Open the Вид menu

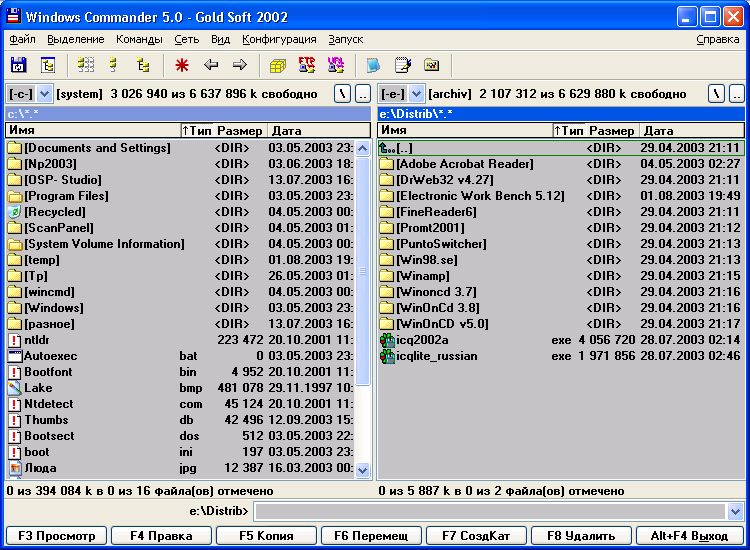(x=221, y=39)
